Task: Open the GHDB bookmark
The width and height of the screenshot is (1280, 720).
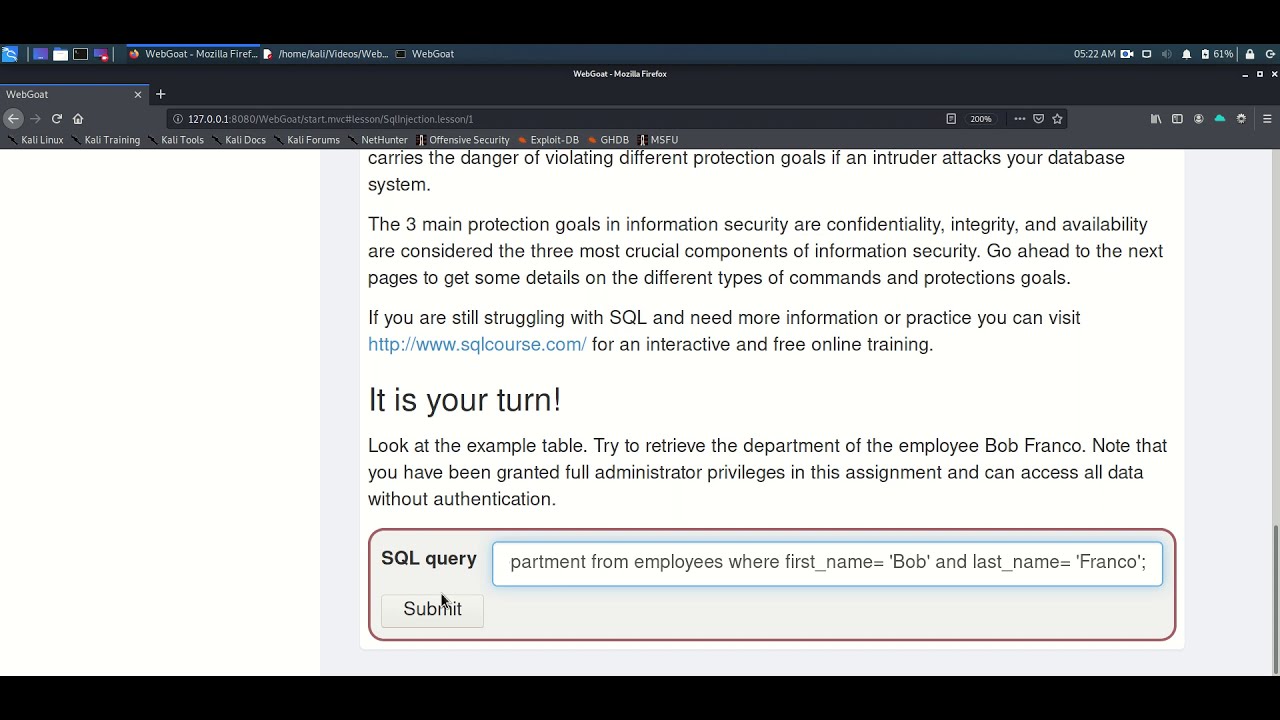Action: [608, 140]
